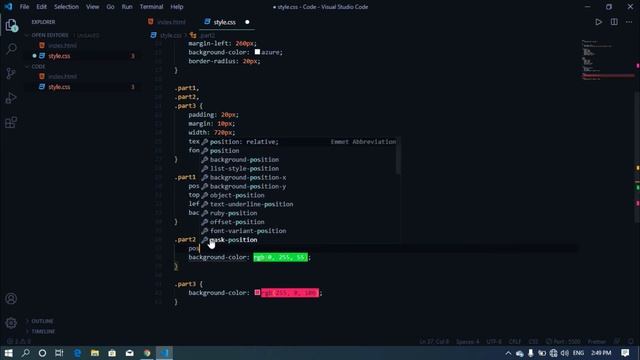The width and height of the screenshot is (640, 360).
Task: Open Microsoft Store from the taskbar
Action: pyautogui.click(x=112, y=353)
